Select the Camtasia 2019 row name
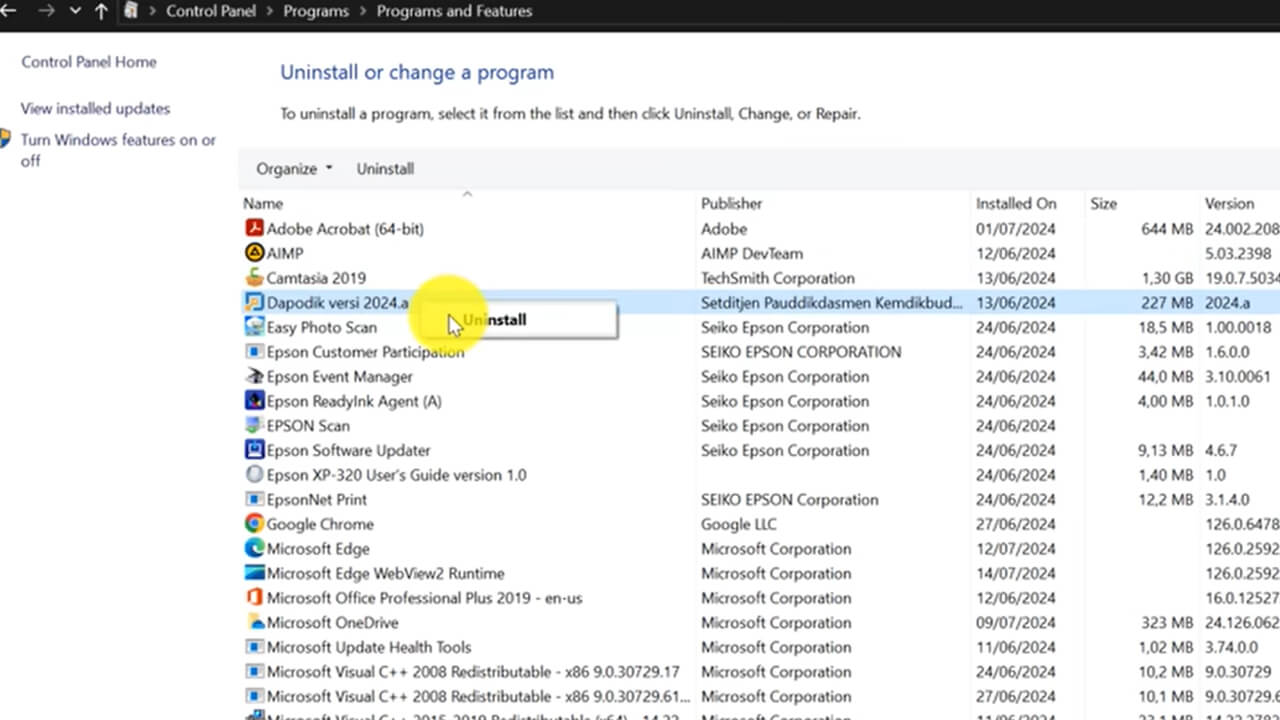The width and height of the screenshot is (1280, 720). click(316, 278)
